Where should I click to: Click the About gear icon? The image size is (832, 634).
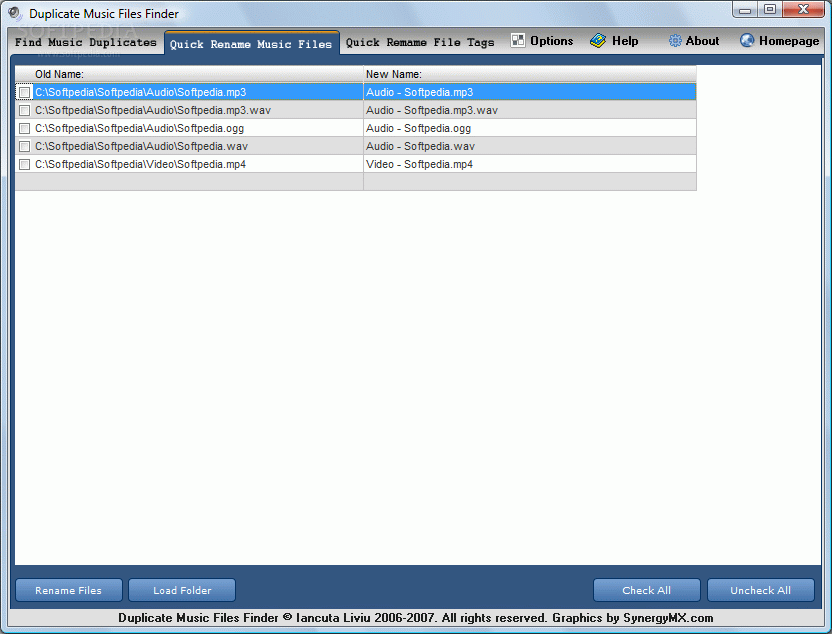[674, 41]
